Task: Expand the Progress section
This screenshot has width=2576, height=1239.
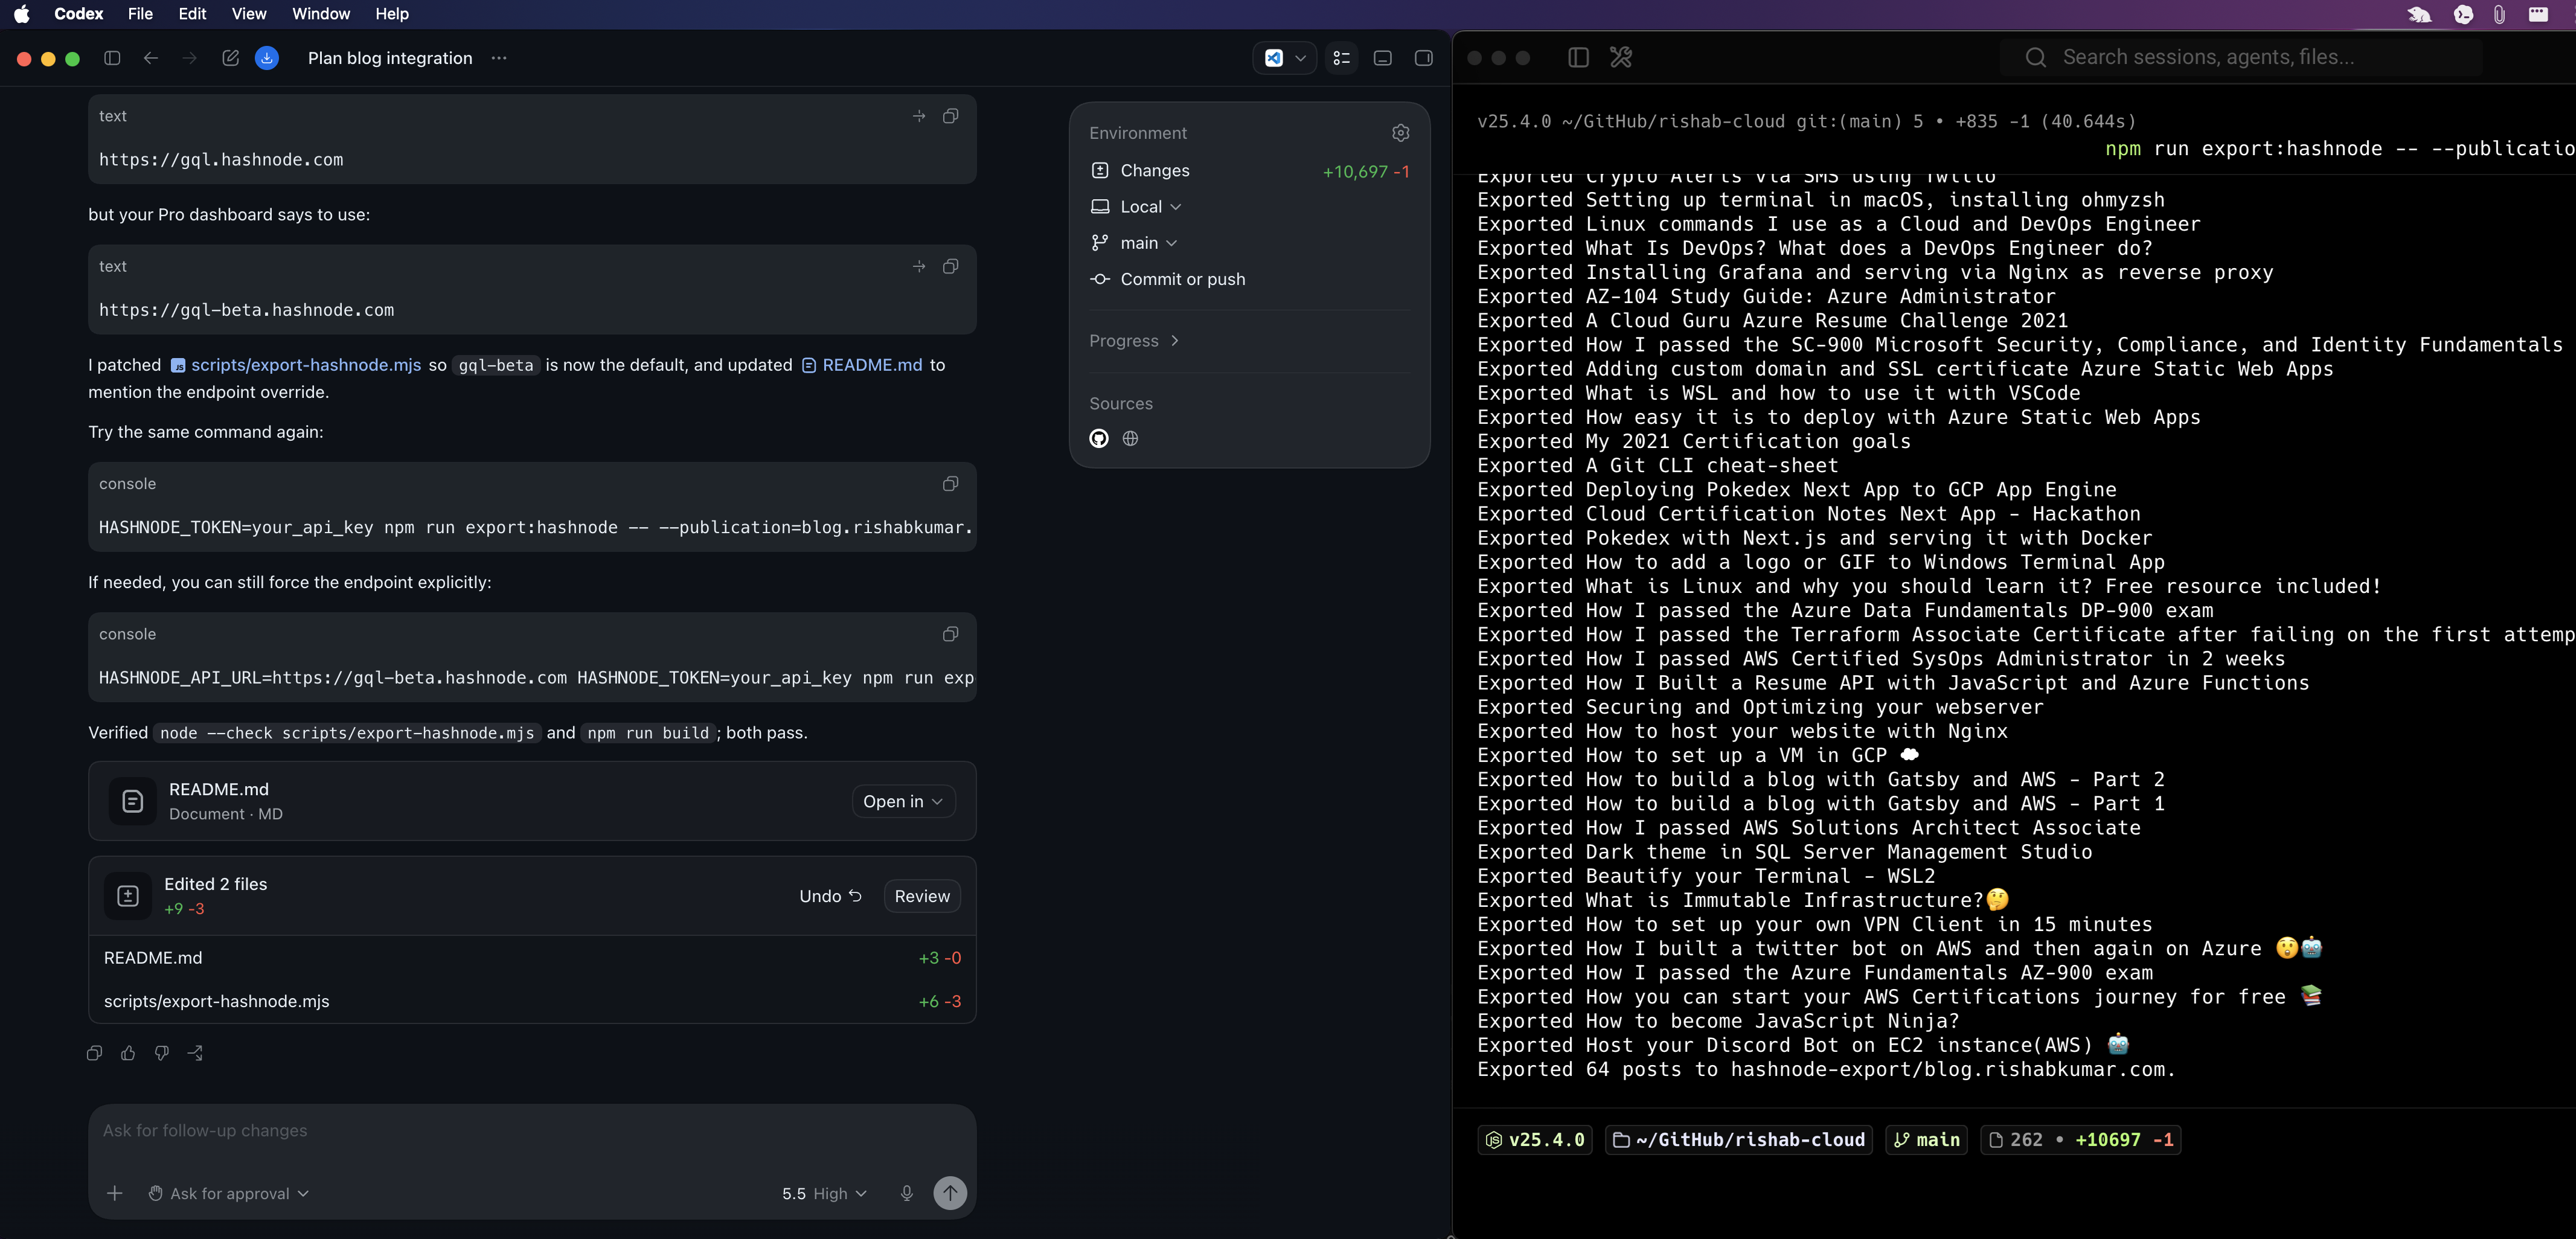Action: point(1135,341)
